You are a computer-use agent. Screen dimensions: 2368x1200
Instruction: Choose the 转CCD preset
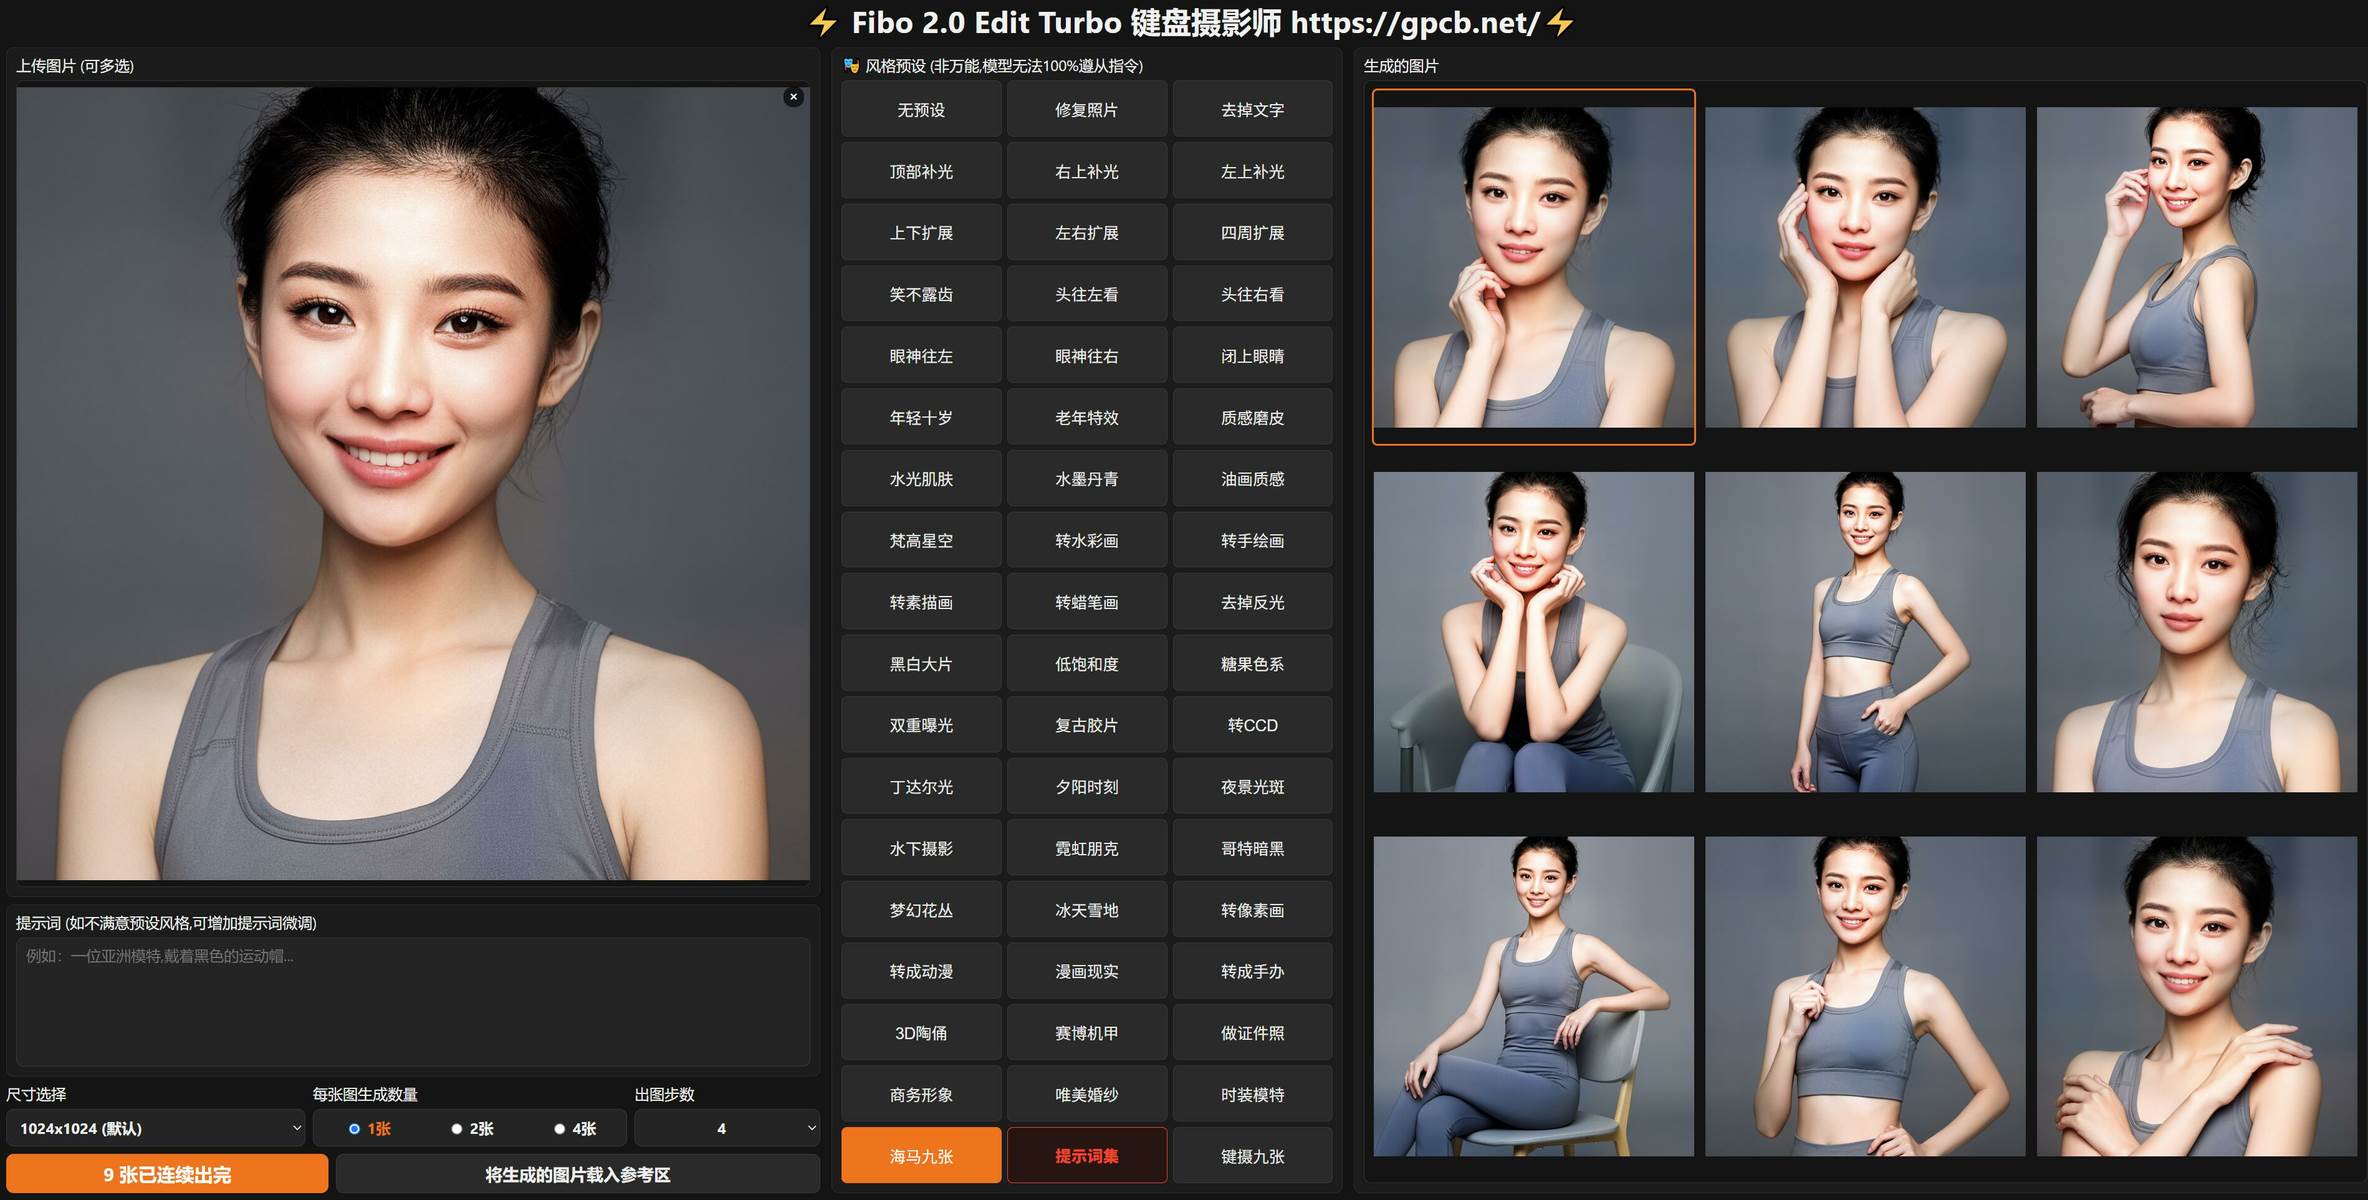(x=1252, y=725)
